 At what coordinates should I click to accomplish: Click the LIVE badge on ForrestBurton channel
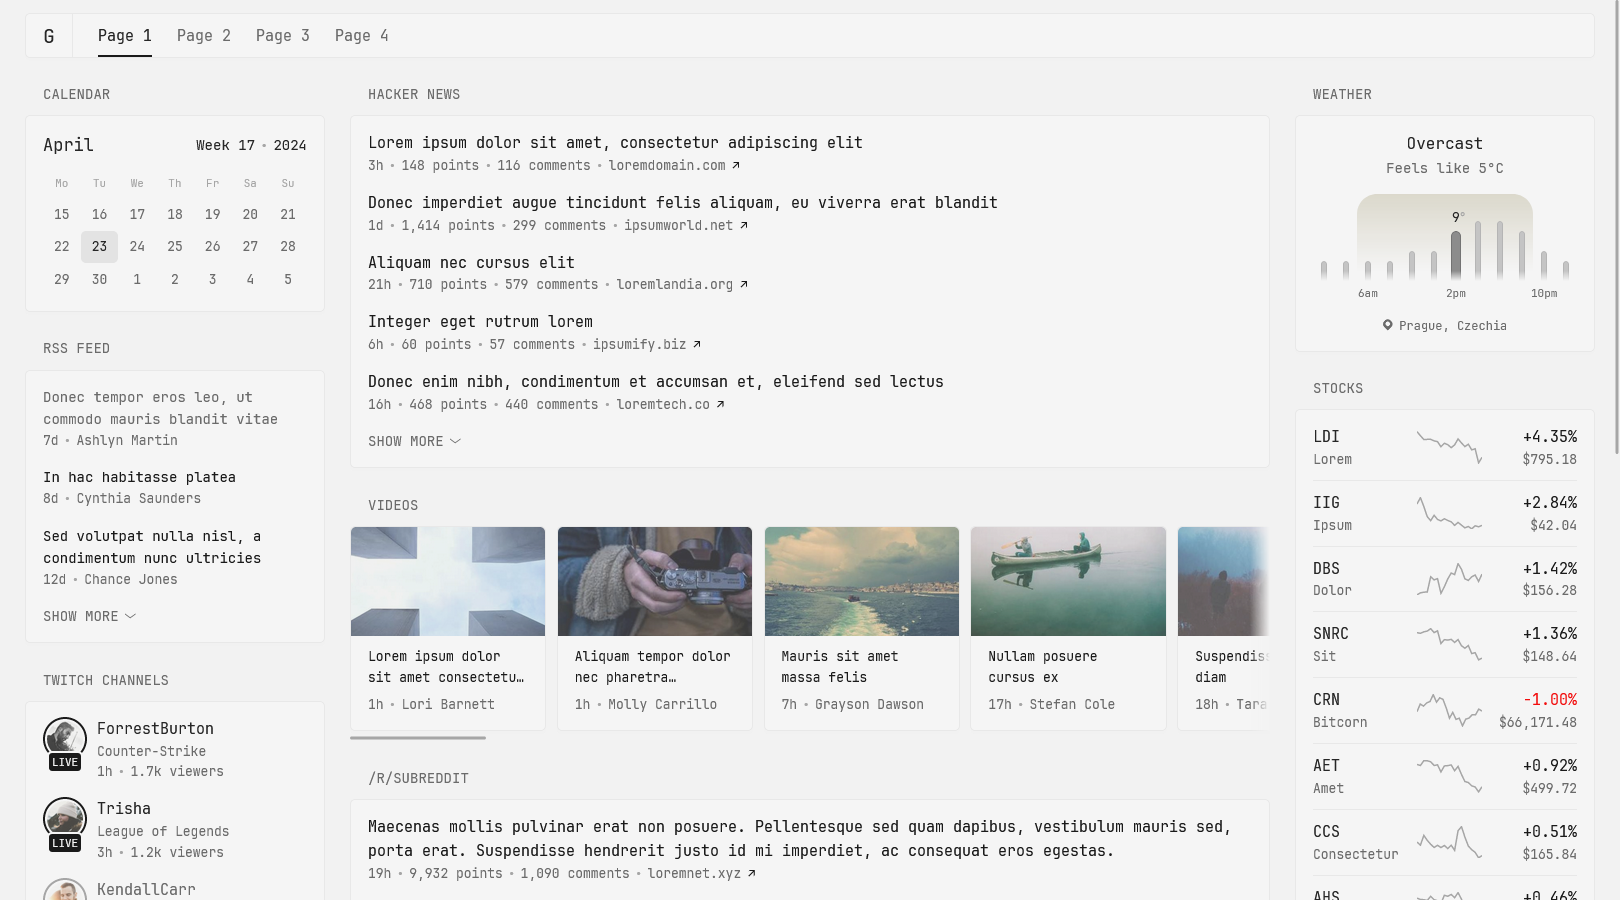tap(64, 762)
